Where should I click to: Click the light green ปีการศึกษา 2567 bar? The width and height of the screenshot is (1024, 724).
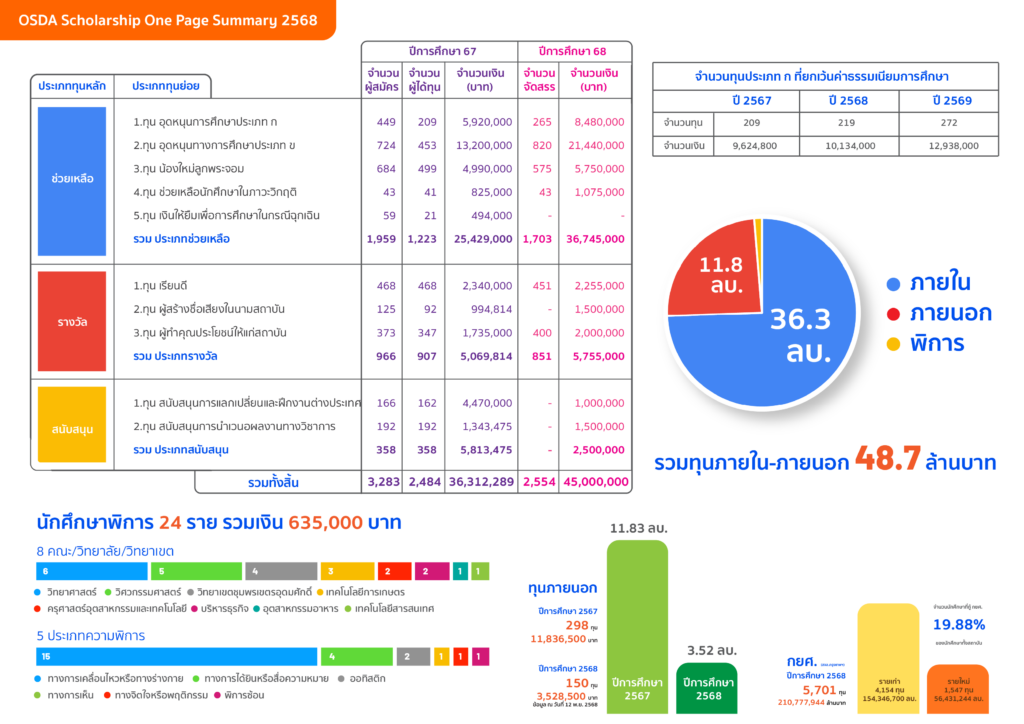point(637,630)
